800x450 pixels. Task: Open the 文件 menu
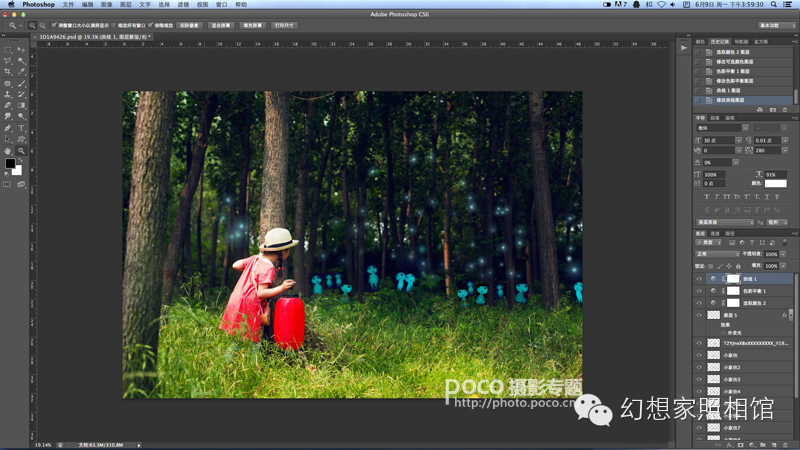click(x=68, y=5)
